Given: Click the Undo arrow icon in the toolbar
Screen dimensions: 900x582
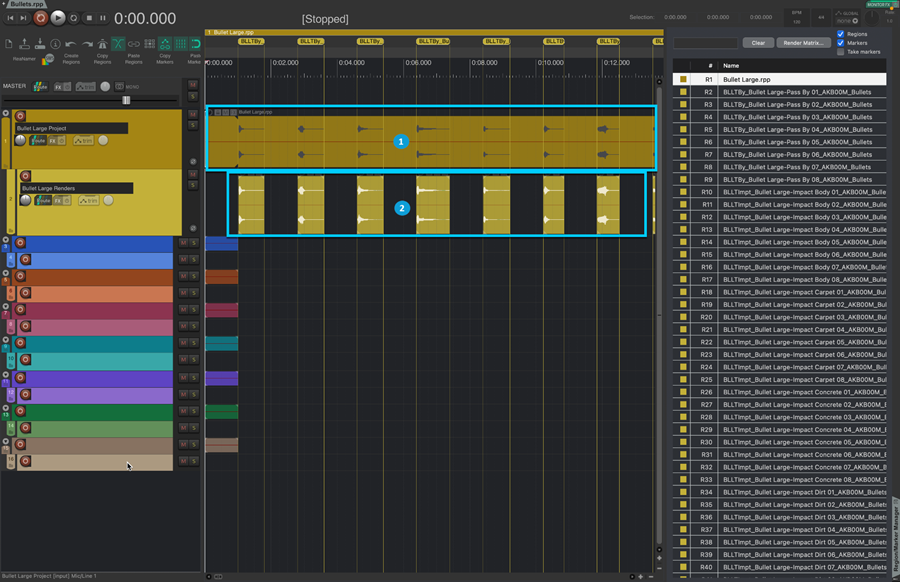Looking at the screenshot, I should (x=71, y=44).
